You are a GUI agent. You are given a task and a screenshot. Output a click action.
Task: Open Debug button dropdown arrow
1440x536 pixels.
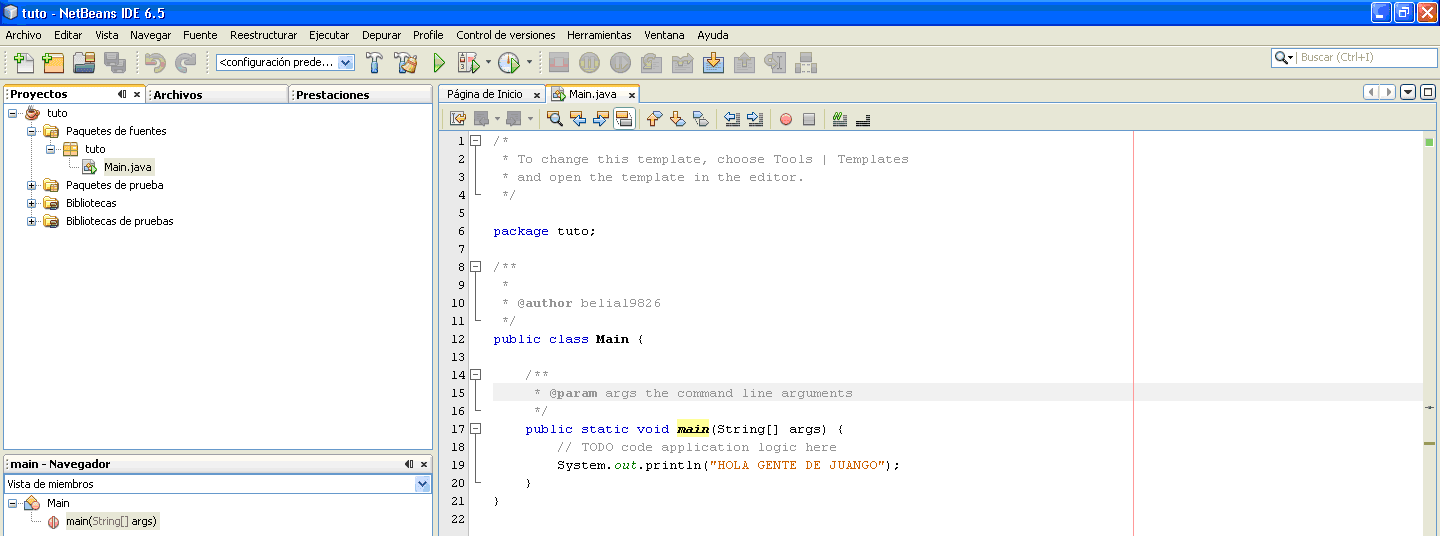click(488, 62)
